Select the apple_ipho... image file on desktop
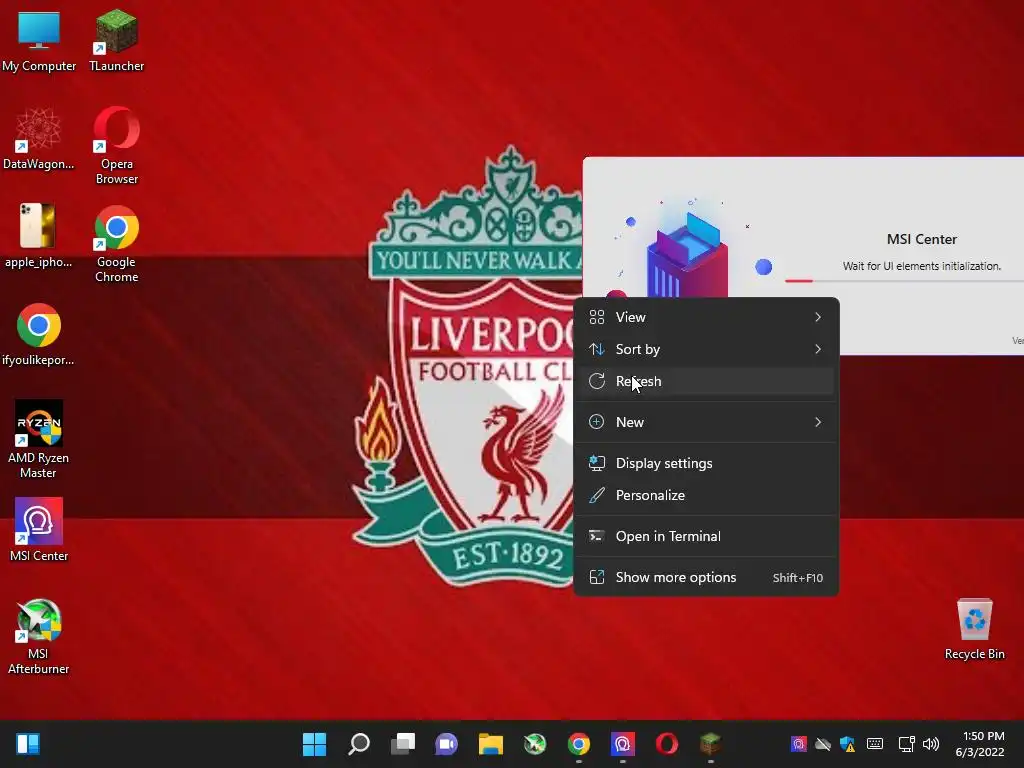1024x768 pixels. coord(39,236)
